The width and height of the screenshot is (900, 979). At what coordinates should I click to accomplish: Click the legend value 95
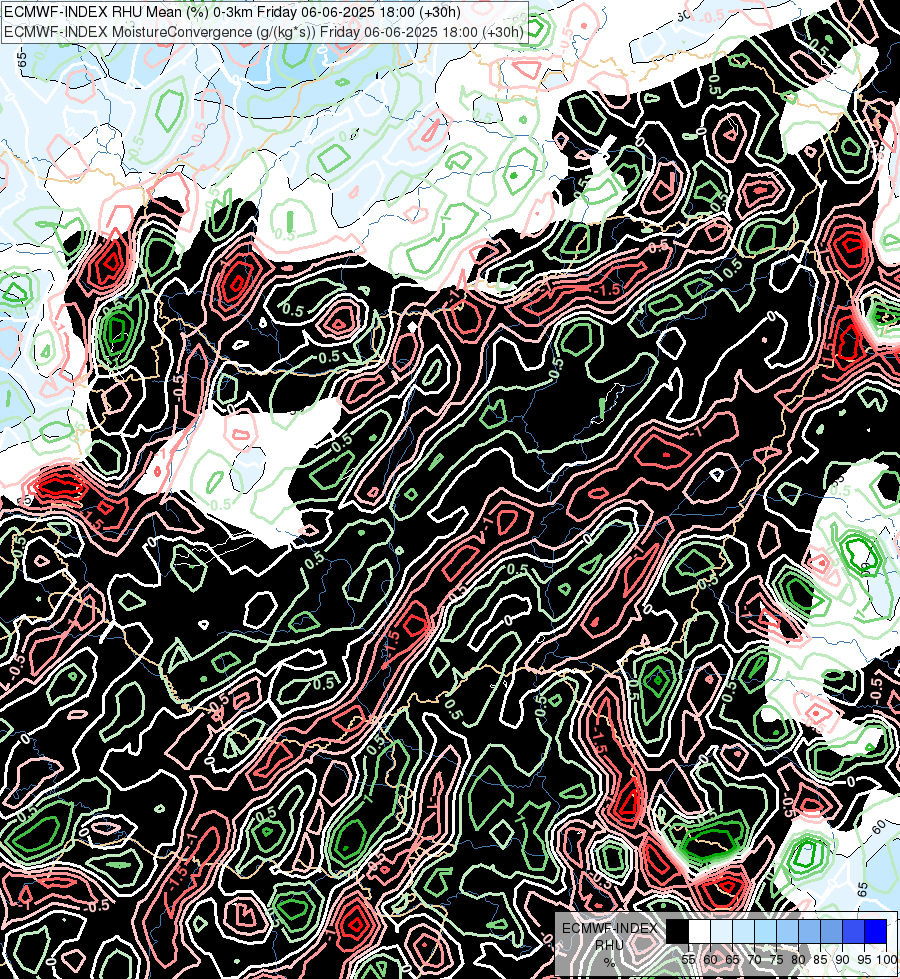click(x=864, y=960)
